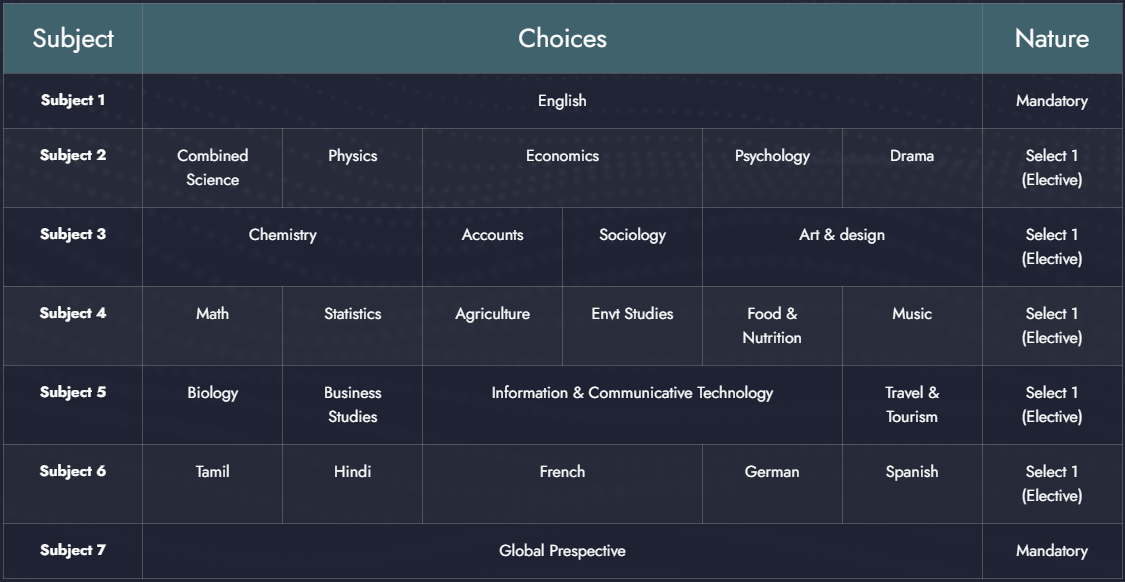Select Food & Nutrition option
This screenshot has width=1125, height=582.
(x=772, y=325)
